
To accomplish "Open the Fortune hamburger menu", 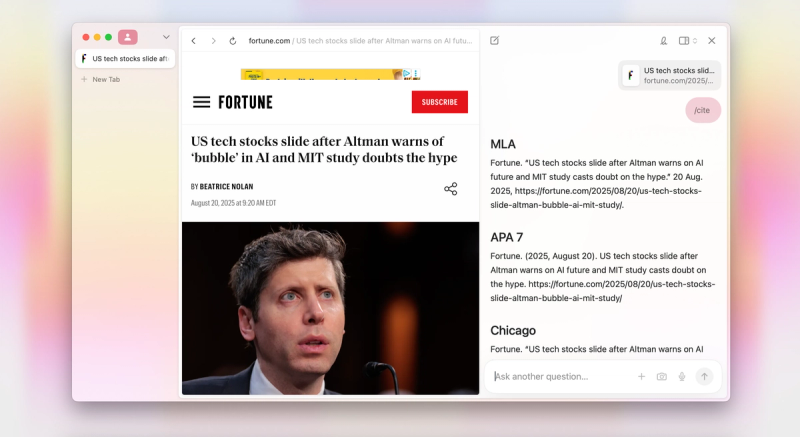I will click(202, 102).
